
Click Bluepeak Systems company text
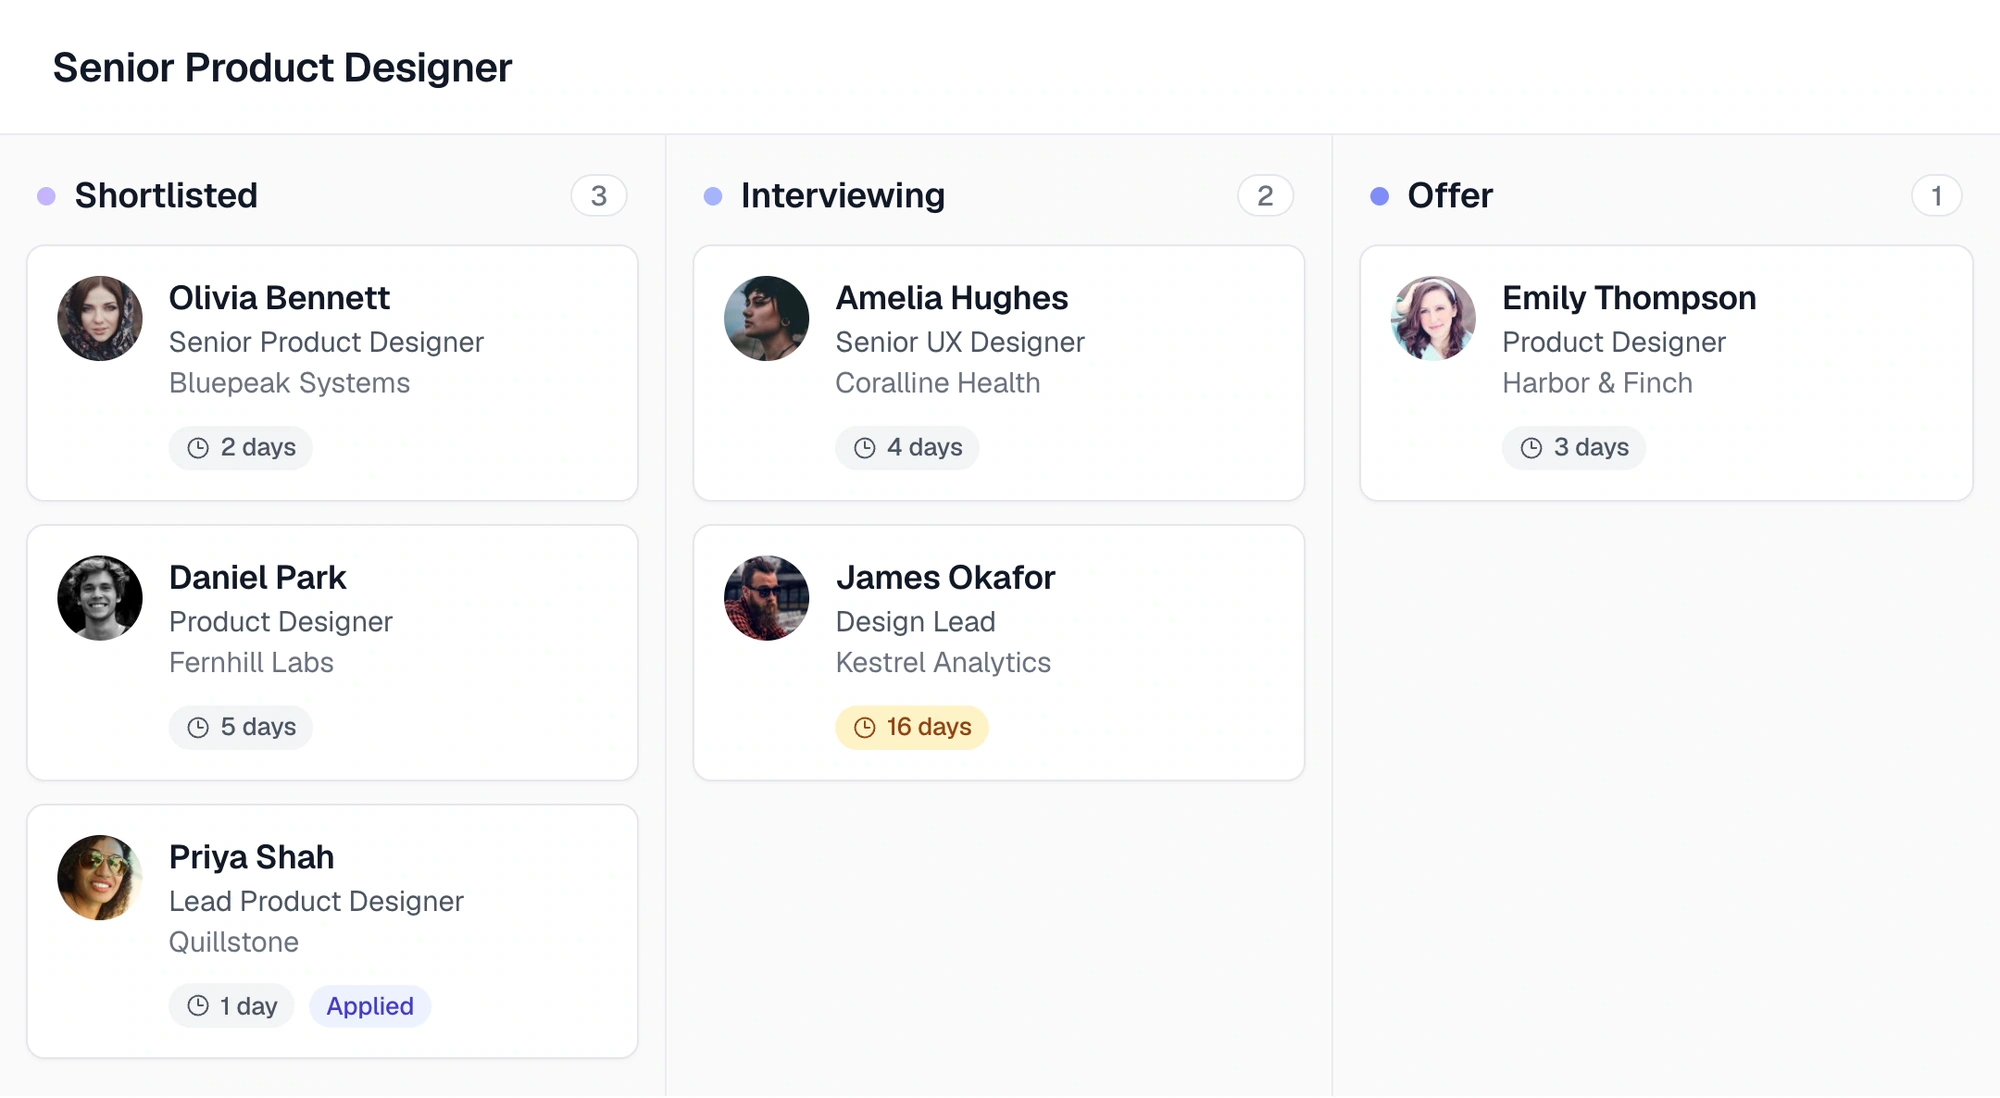(x=289, y=383)
